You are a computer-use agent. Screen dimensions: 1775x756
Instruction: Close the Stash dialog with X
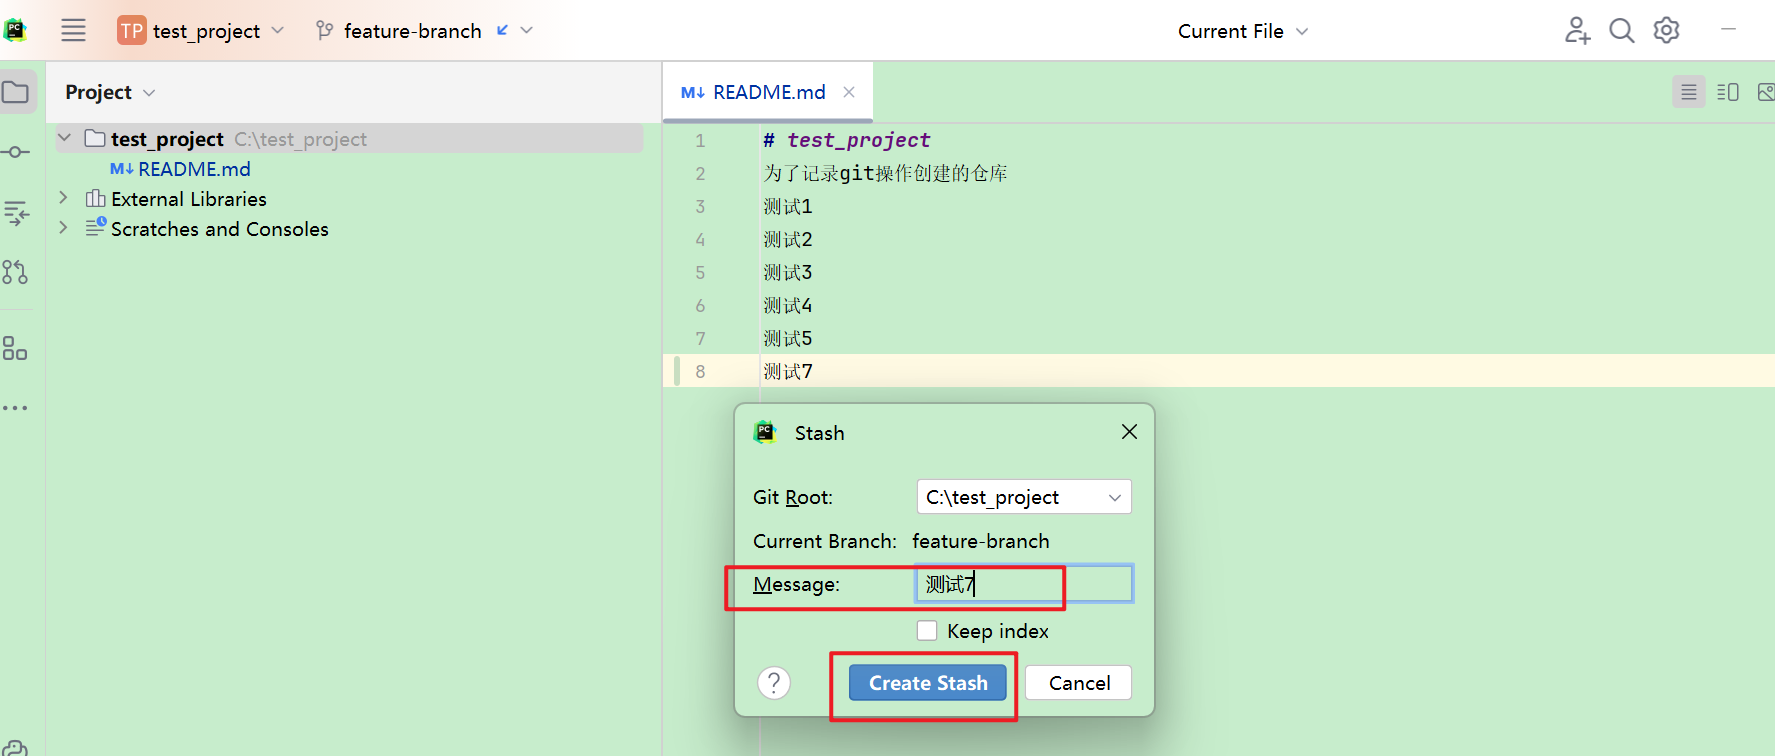click(1129, 432)
